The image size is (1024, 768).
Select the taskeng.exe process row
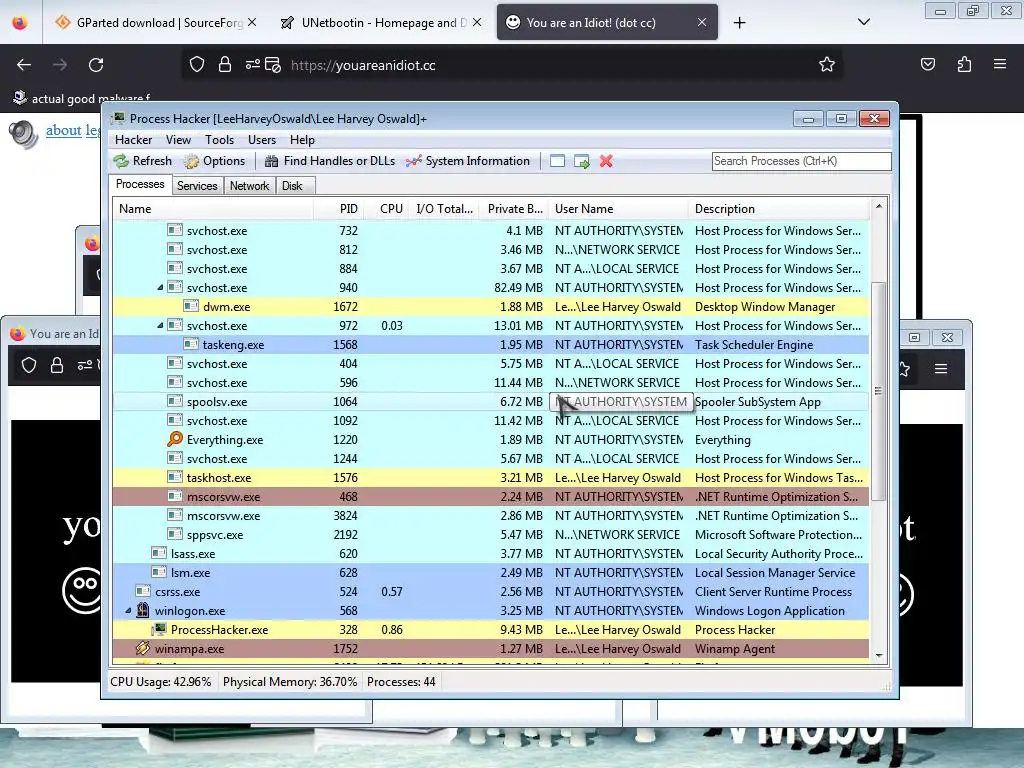pos(490,345)
